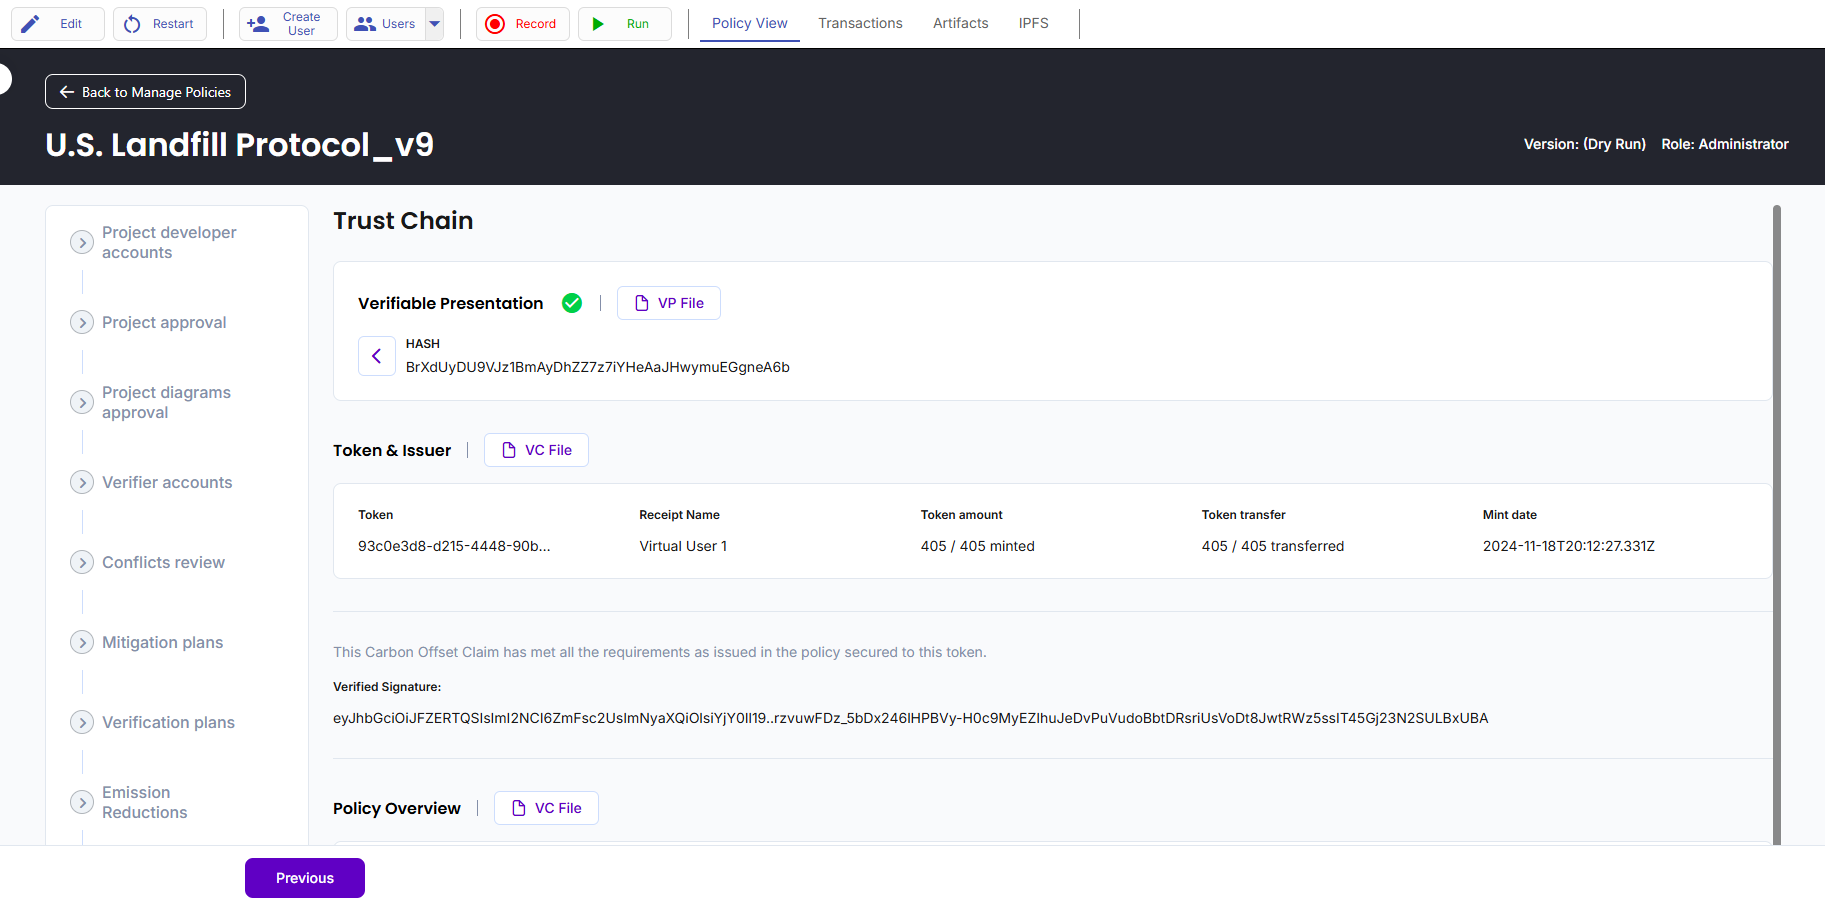Go back to Manage Policies
1825x905 pixels.
[x=145, y=92]
